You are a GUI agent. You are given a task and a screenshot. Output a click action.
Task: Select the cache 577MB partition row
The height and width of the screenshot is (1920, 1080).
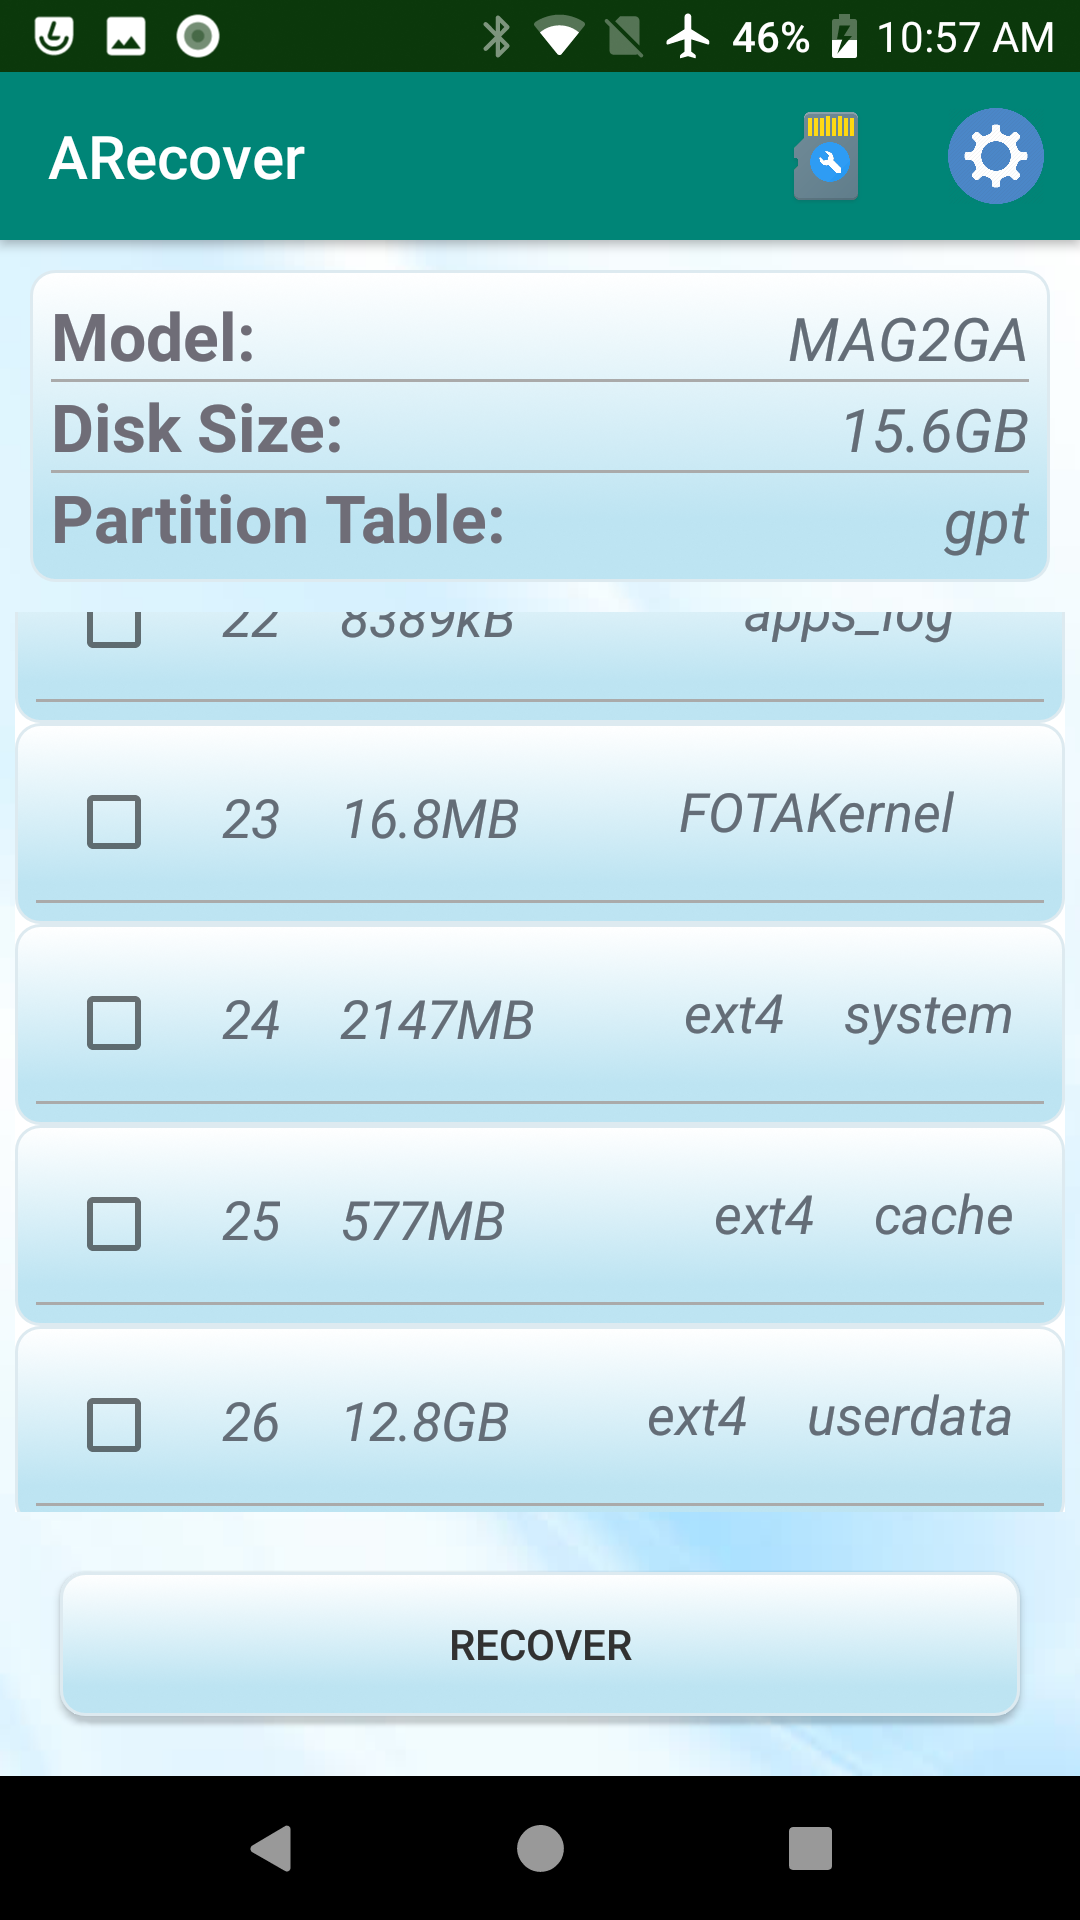point(540,1225)
